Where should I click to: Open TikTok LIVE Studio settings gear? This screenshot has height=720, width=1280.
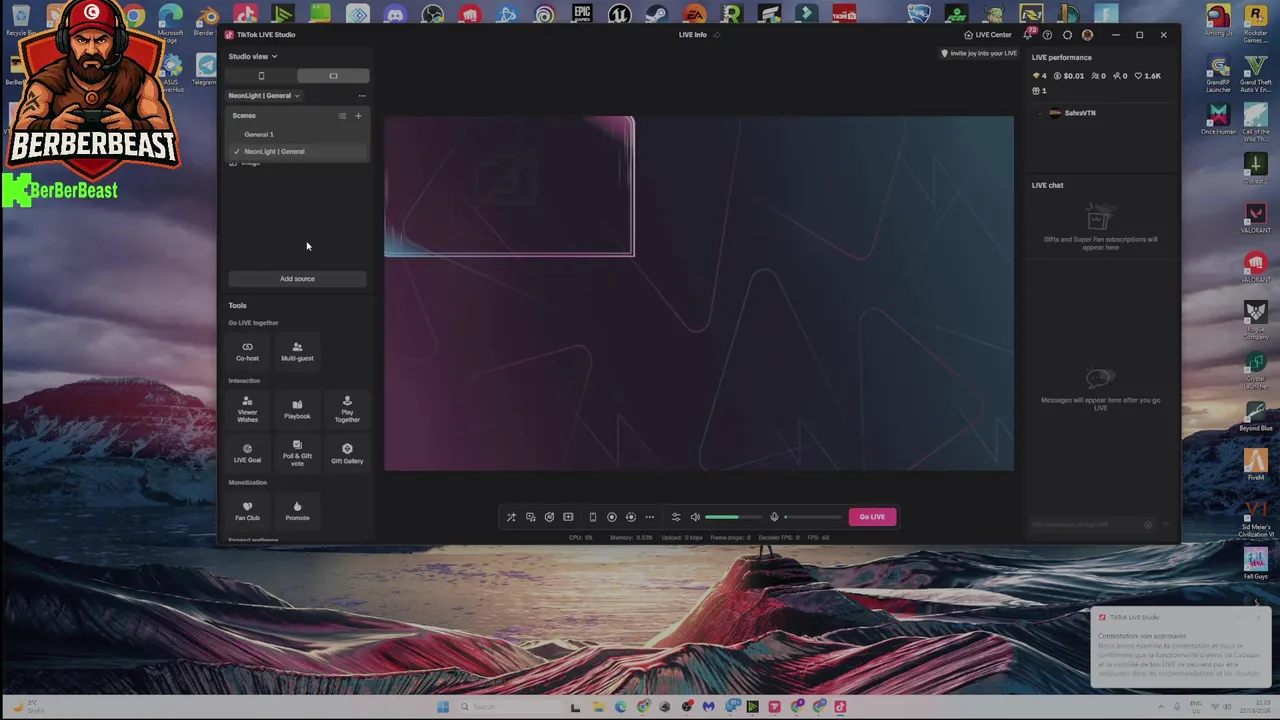(1067, 35)
